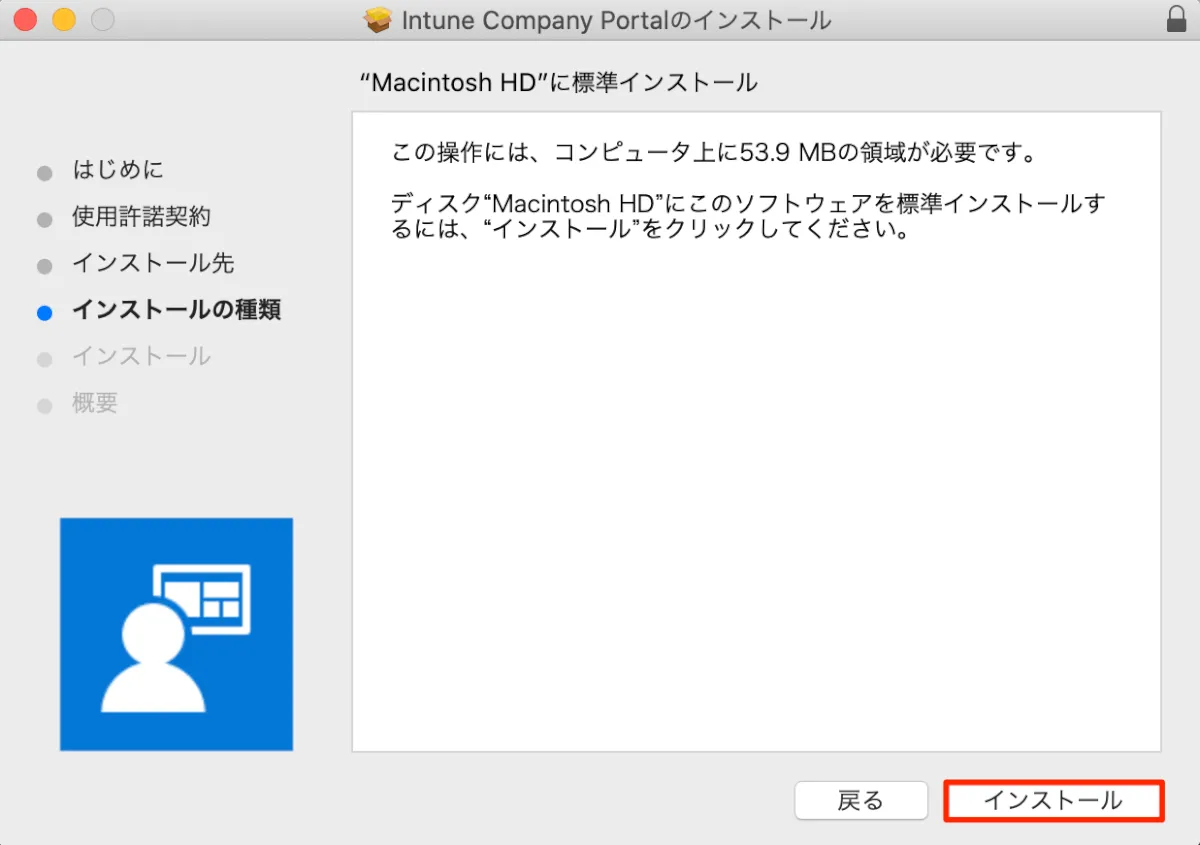Screen dimensions: 1200x845
Task: Click the “Macintosh HD”に標準インストール heading
Action: pyautogui.click(x=558, y=83)
